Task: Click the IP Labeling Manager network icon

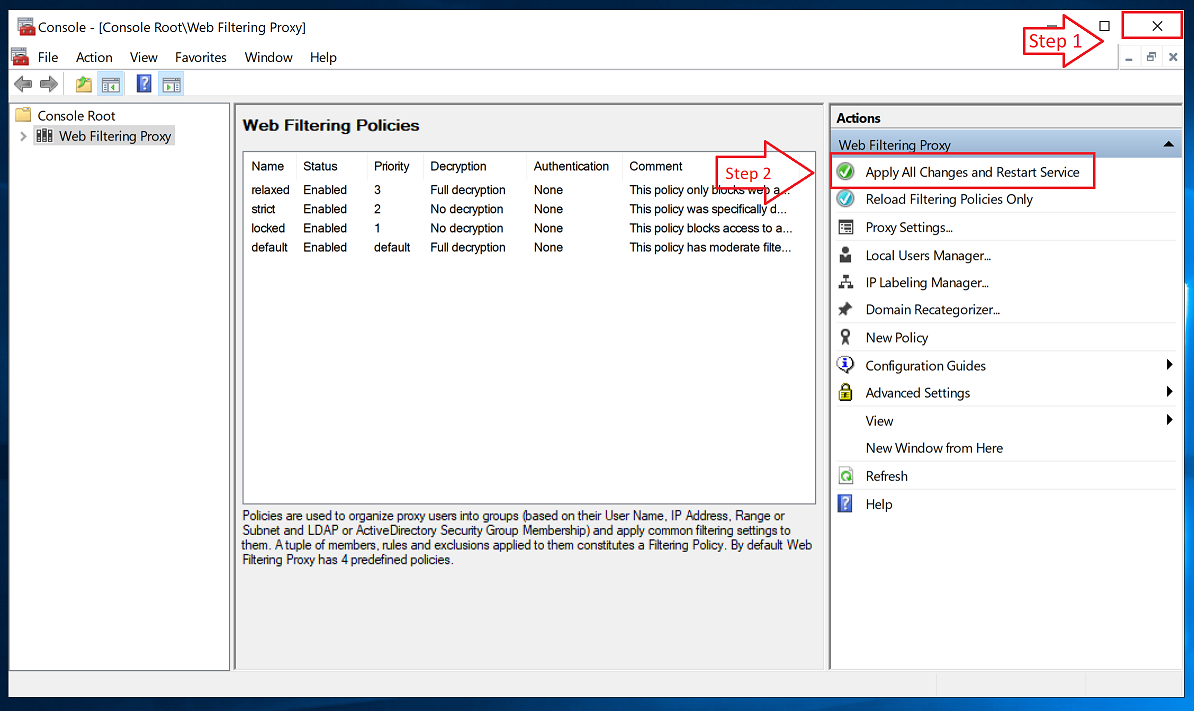Action: tap(845, 282)
